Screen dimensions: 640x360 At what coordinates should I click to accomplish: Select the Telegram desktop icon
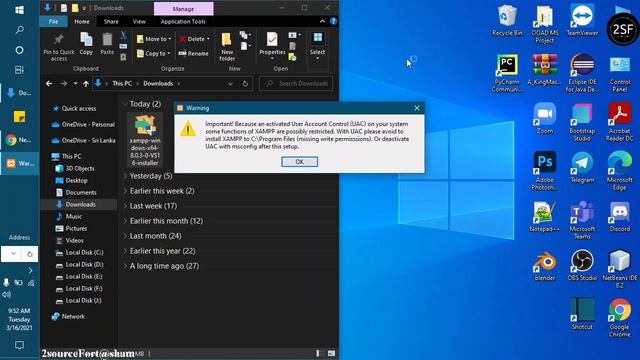click(x=582, y=167)
